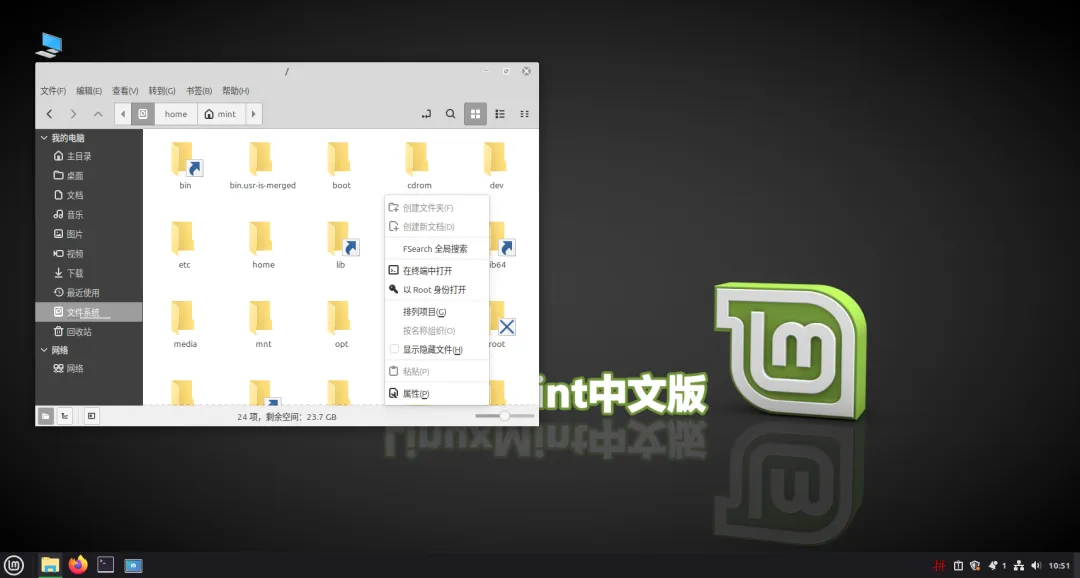Click the root filesystem path button
The height and width of the screenshot is (578, 1080).
pyautogui.click(x=143, y=114)
